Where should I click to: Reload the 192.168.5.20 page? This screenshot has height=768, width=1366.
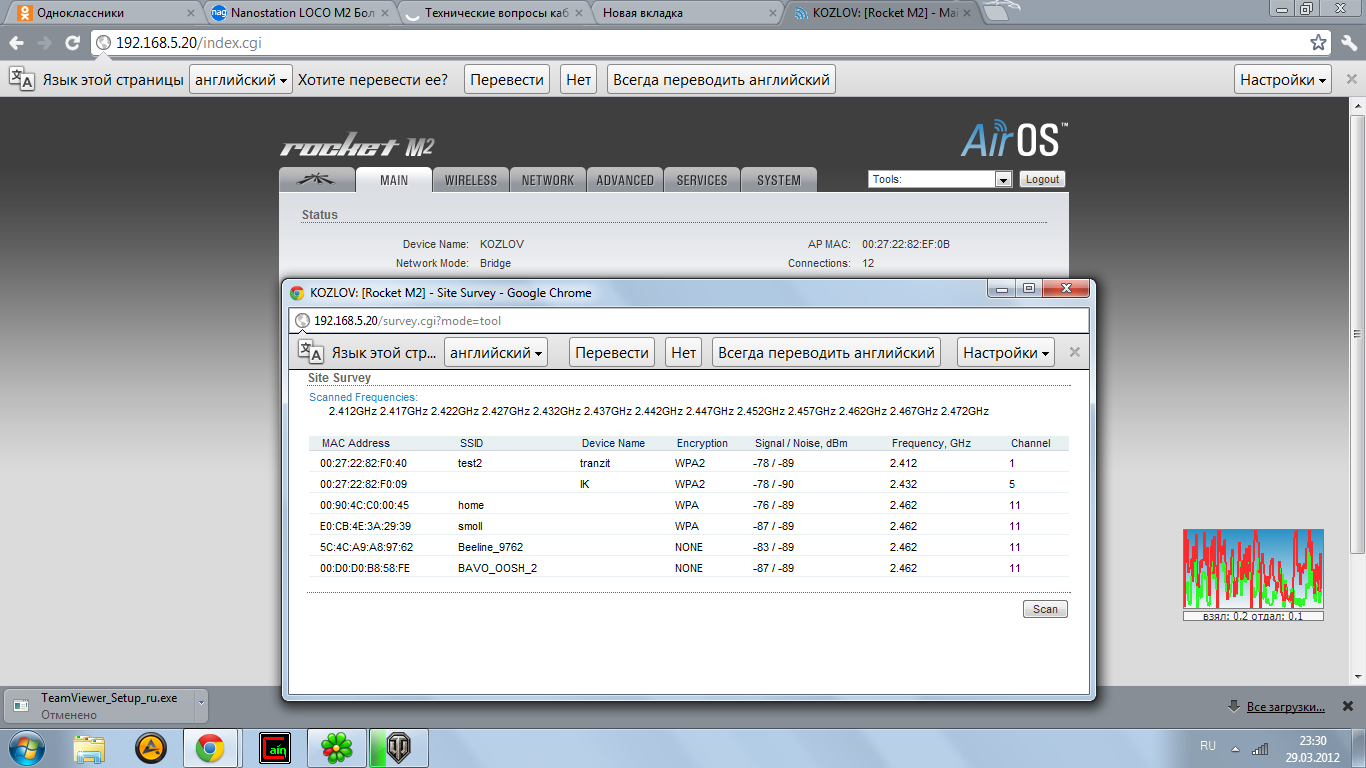point(72,43)
